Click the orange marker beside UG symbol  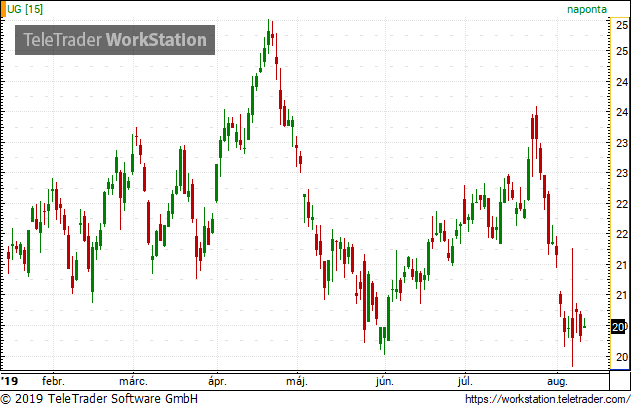pos(3,9)
